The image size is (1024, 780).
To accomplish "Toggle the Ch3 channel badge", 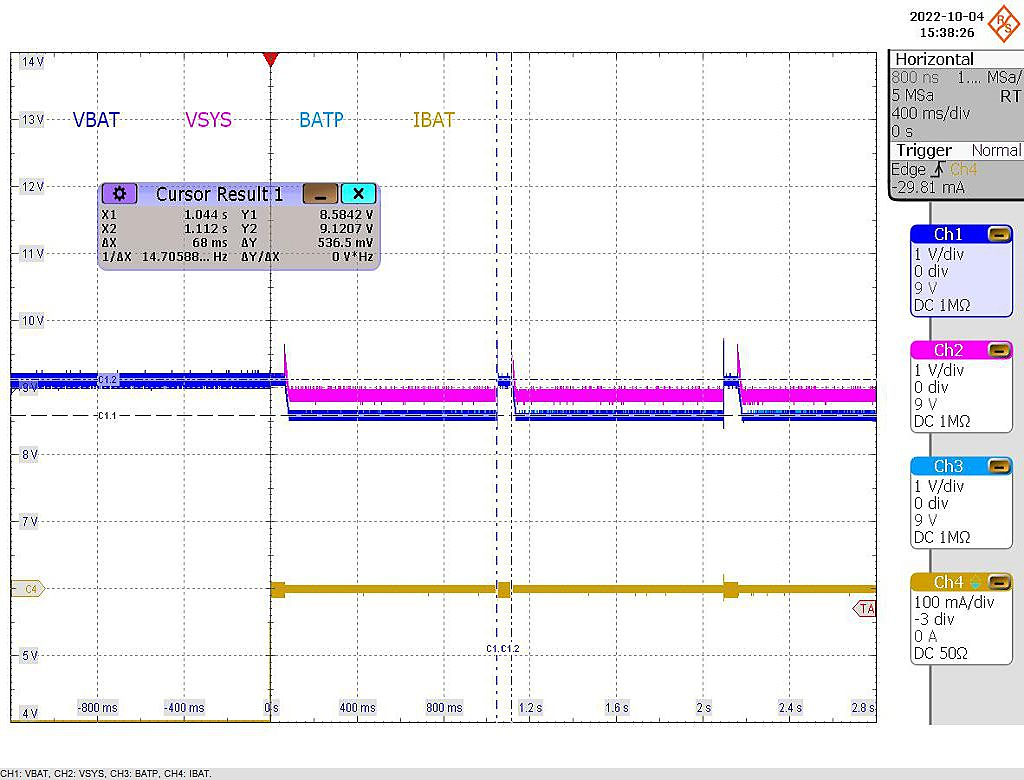I will click(x=948, y=465).
